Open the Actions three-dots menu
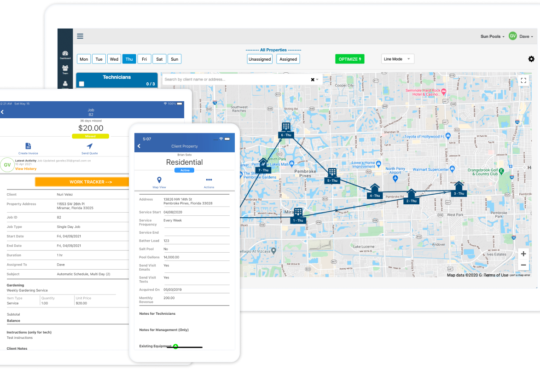This screenshot has width=540, height=370. tap(209, 179)
